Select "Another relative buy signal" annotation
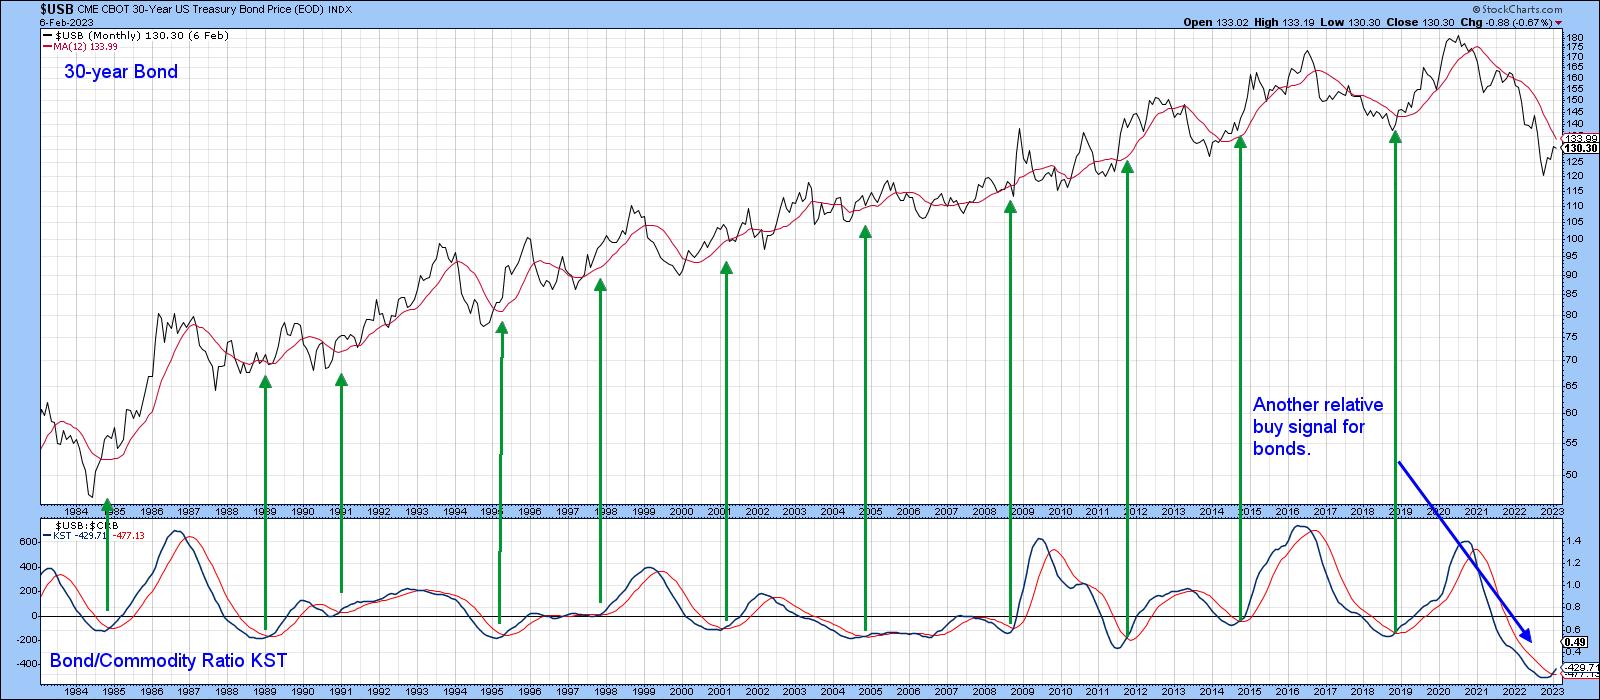This screenshot has width=1600, height=700. click(x=1318, y=427)
